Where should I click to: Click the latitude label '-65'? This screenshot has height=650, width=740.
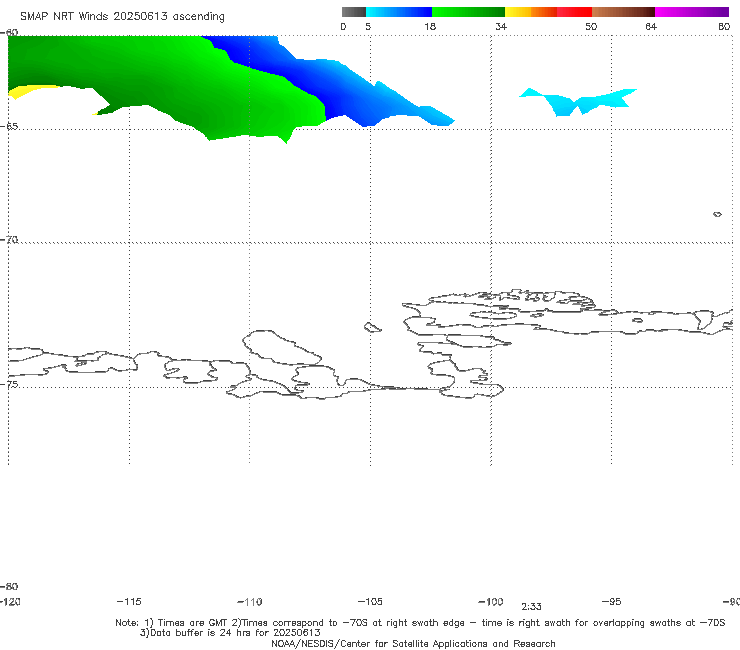(x=9, y=126)
